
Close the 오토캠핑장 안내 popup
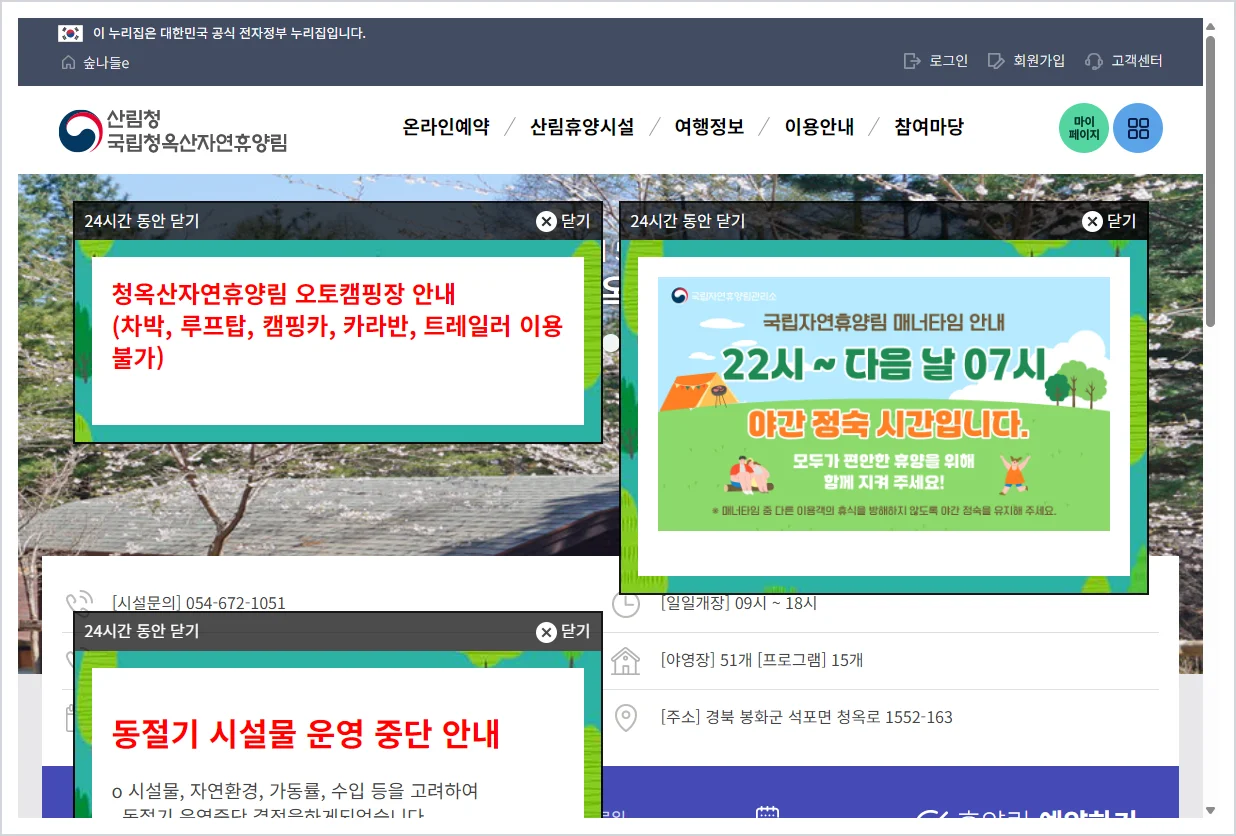pyautogui.click(x=564, y=221)
